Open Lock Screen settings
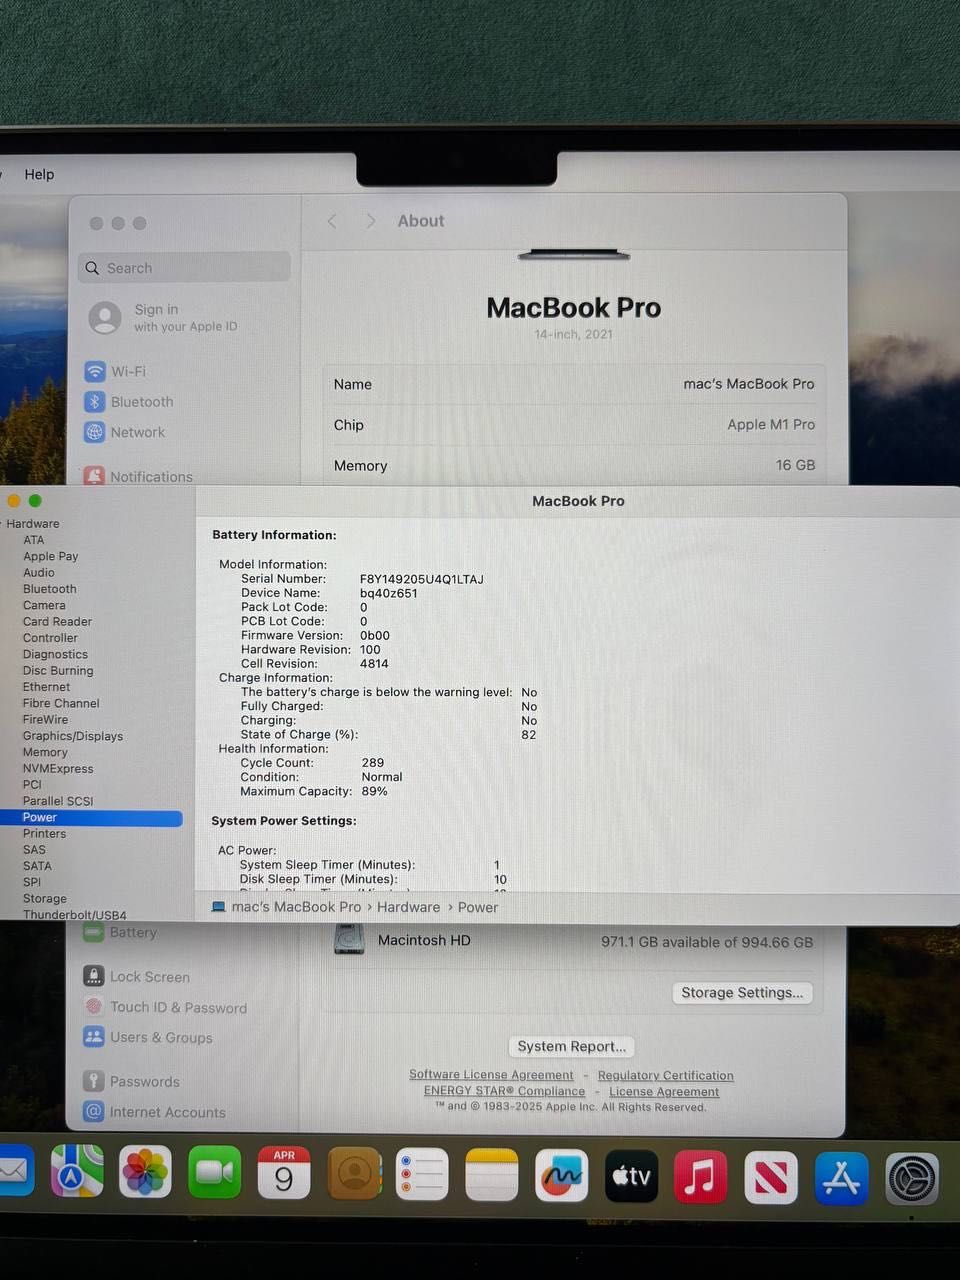 (x=137, y=976)
